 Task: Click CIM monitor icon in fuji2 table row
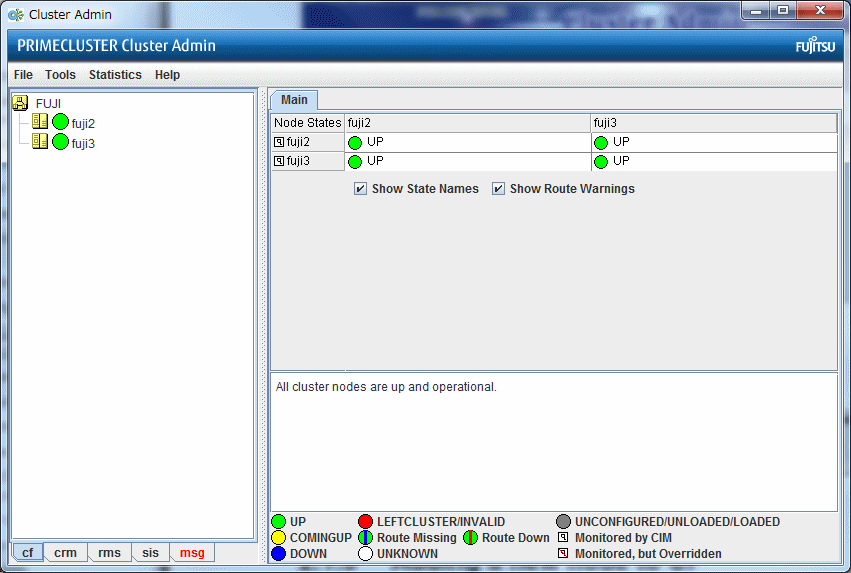coord(279,142)
